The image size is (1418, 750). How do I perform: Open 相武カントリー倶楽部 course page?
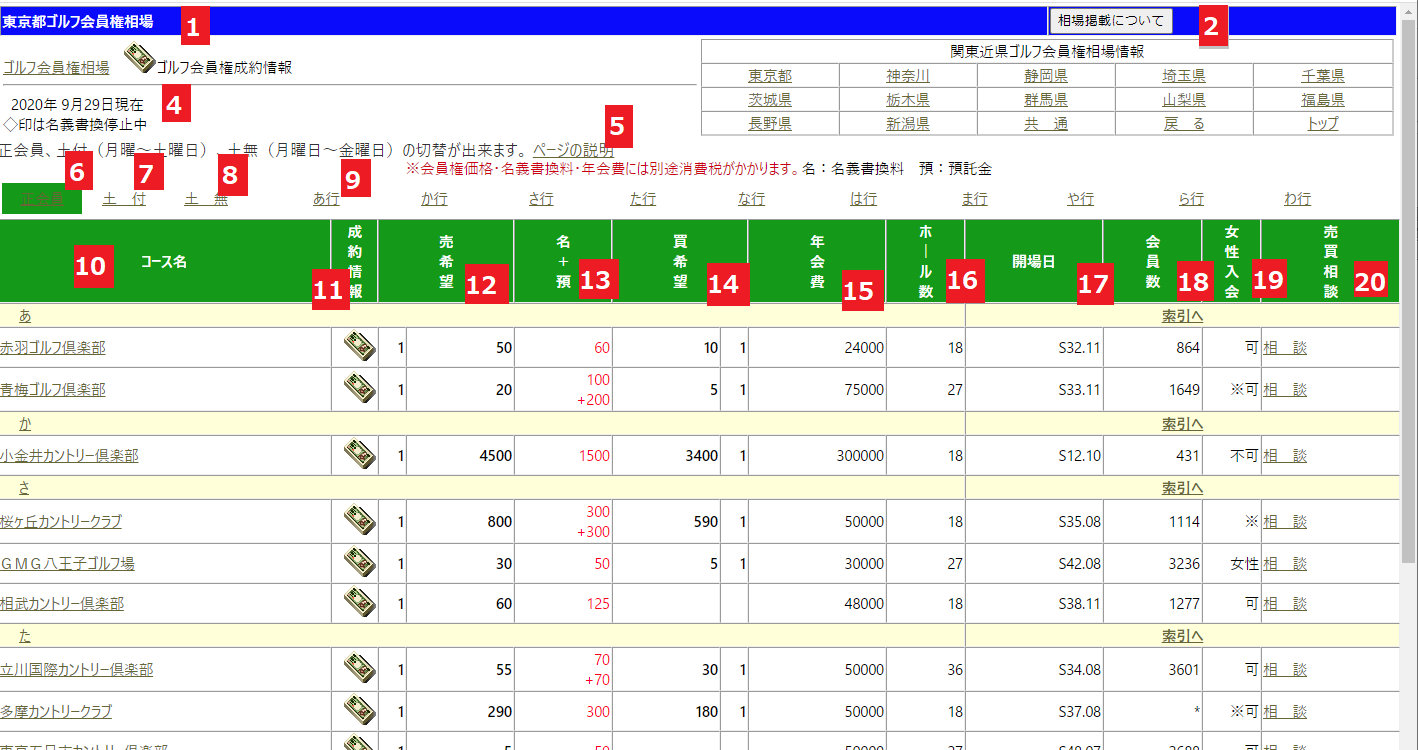pos(62,604)
